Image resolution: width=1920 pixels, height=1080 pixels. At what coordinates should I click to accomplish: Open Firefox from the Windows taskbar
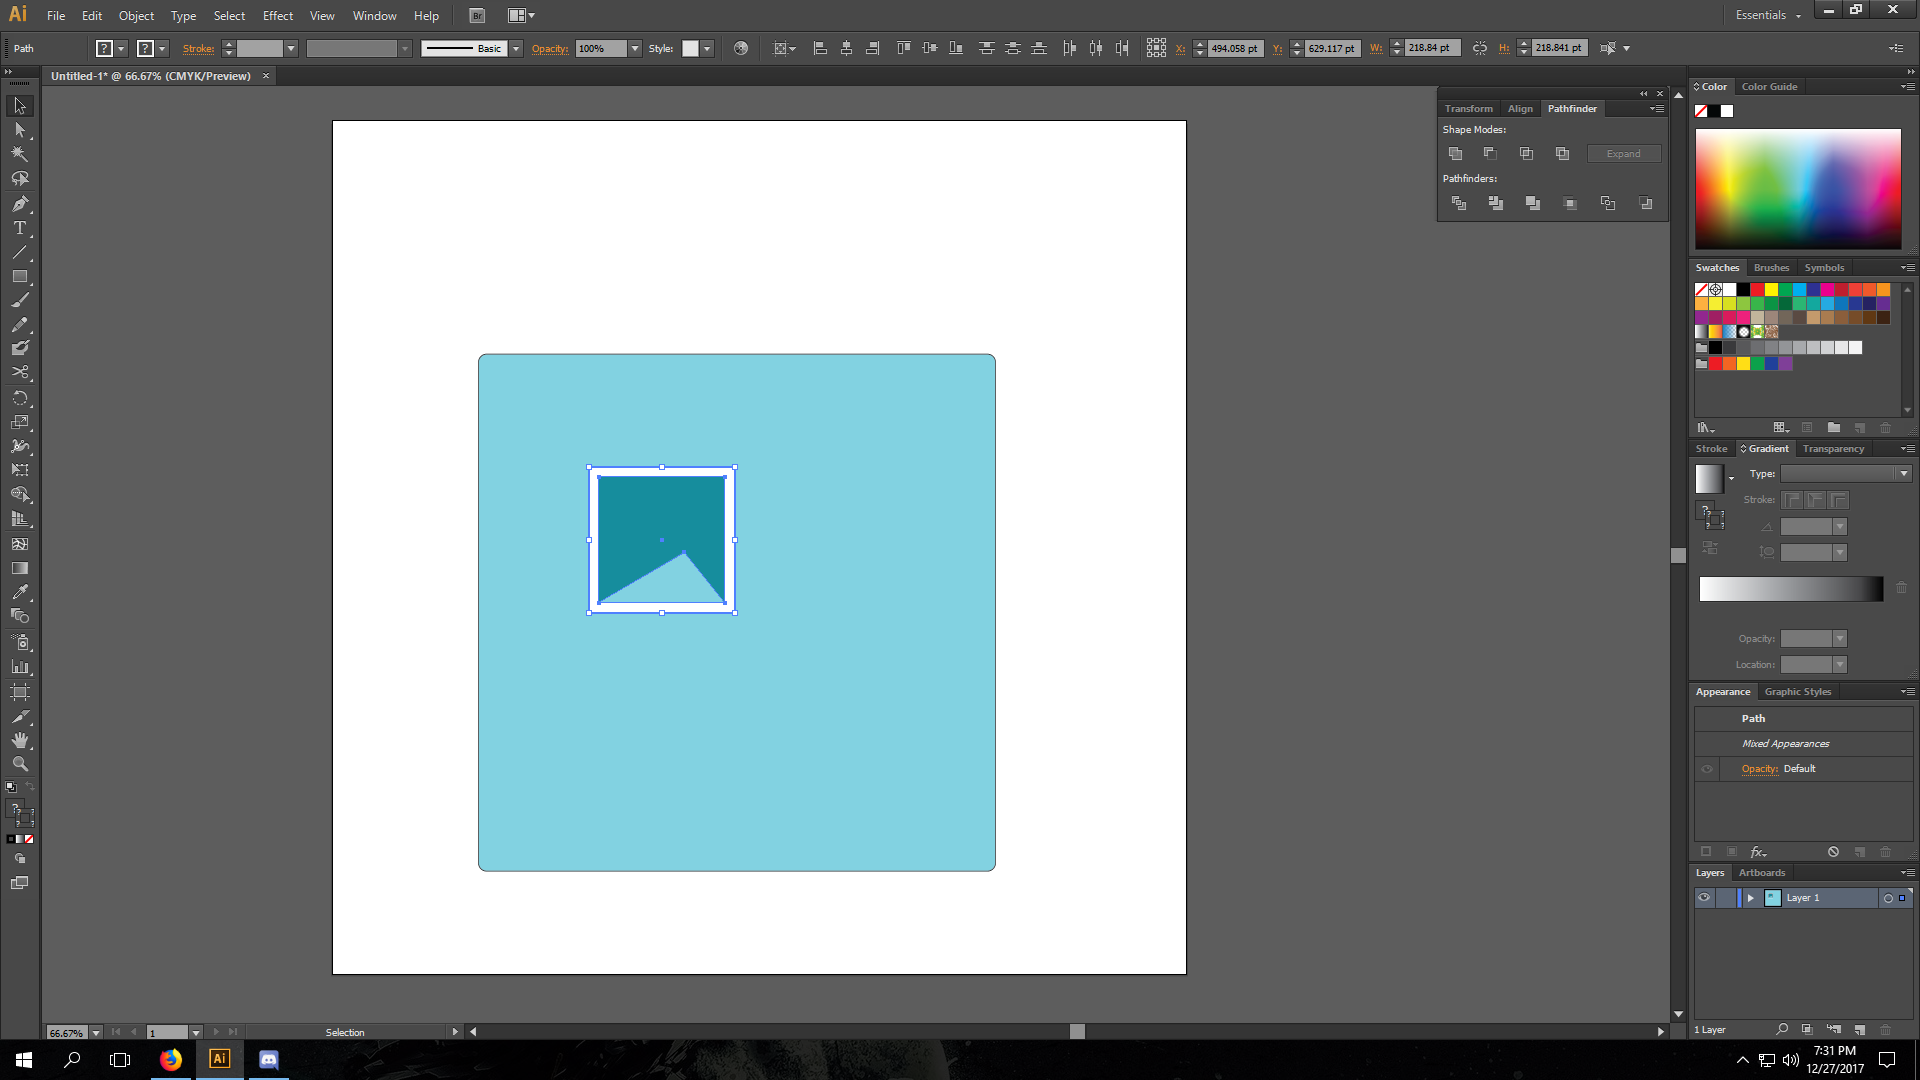tap(171, 1060)
